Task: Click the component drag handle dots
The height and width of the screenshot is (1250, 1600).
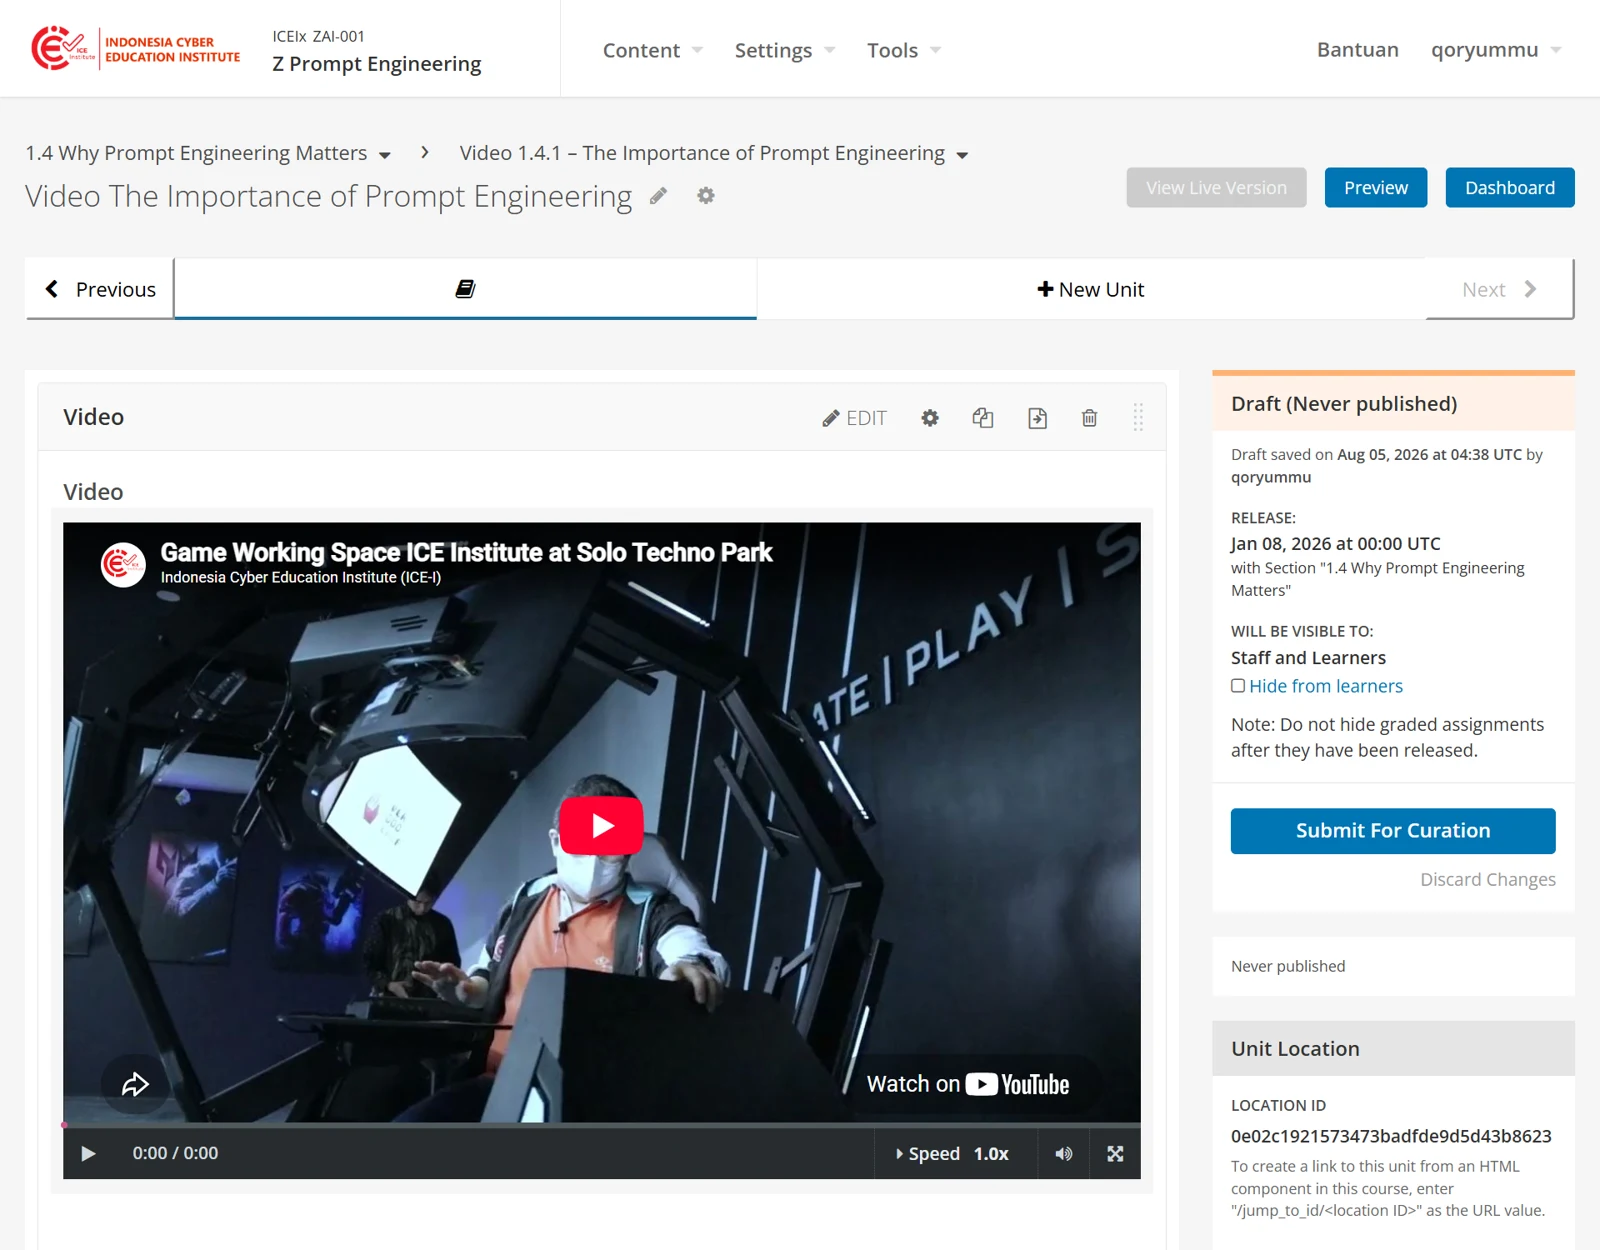Action: [x=1138, y=418]
